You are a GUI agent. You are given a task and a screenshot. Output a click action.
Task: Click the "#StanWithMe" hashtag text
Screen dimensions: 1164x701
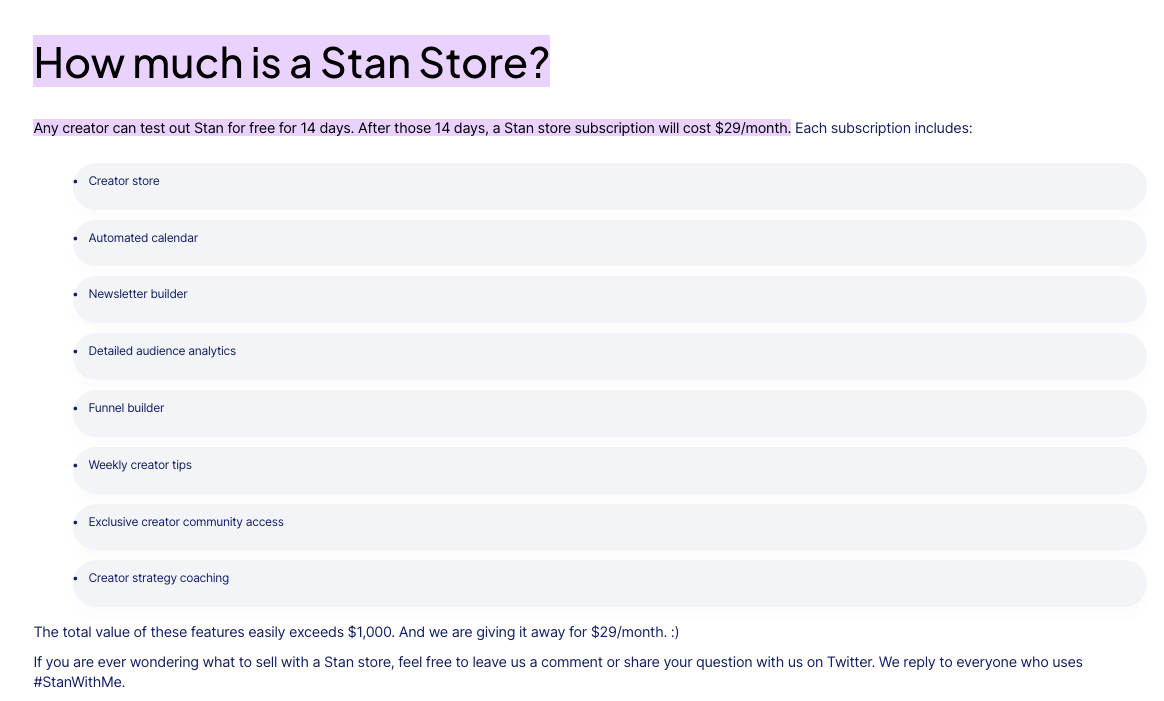[79, 682]
